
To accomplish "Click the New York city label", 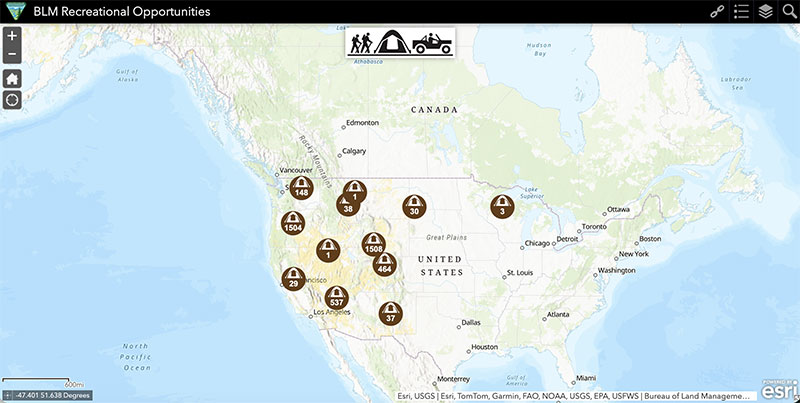I will [634, 254].
